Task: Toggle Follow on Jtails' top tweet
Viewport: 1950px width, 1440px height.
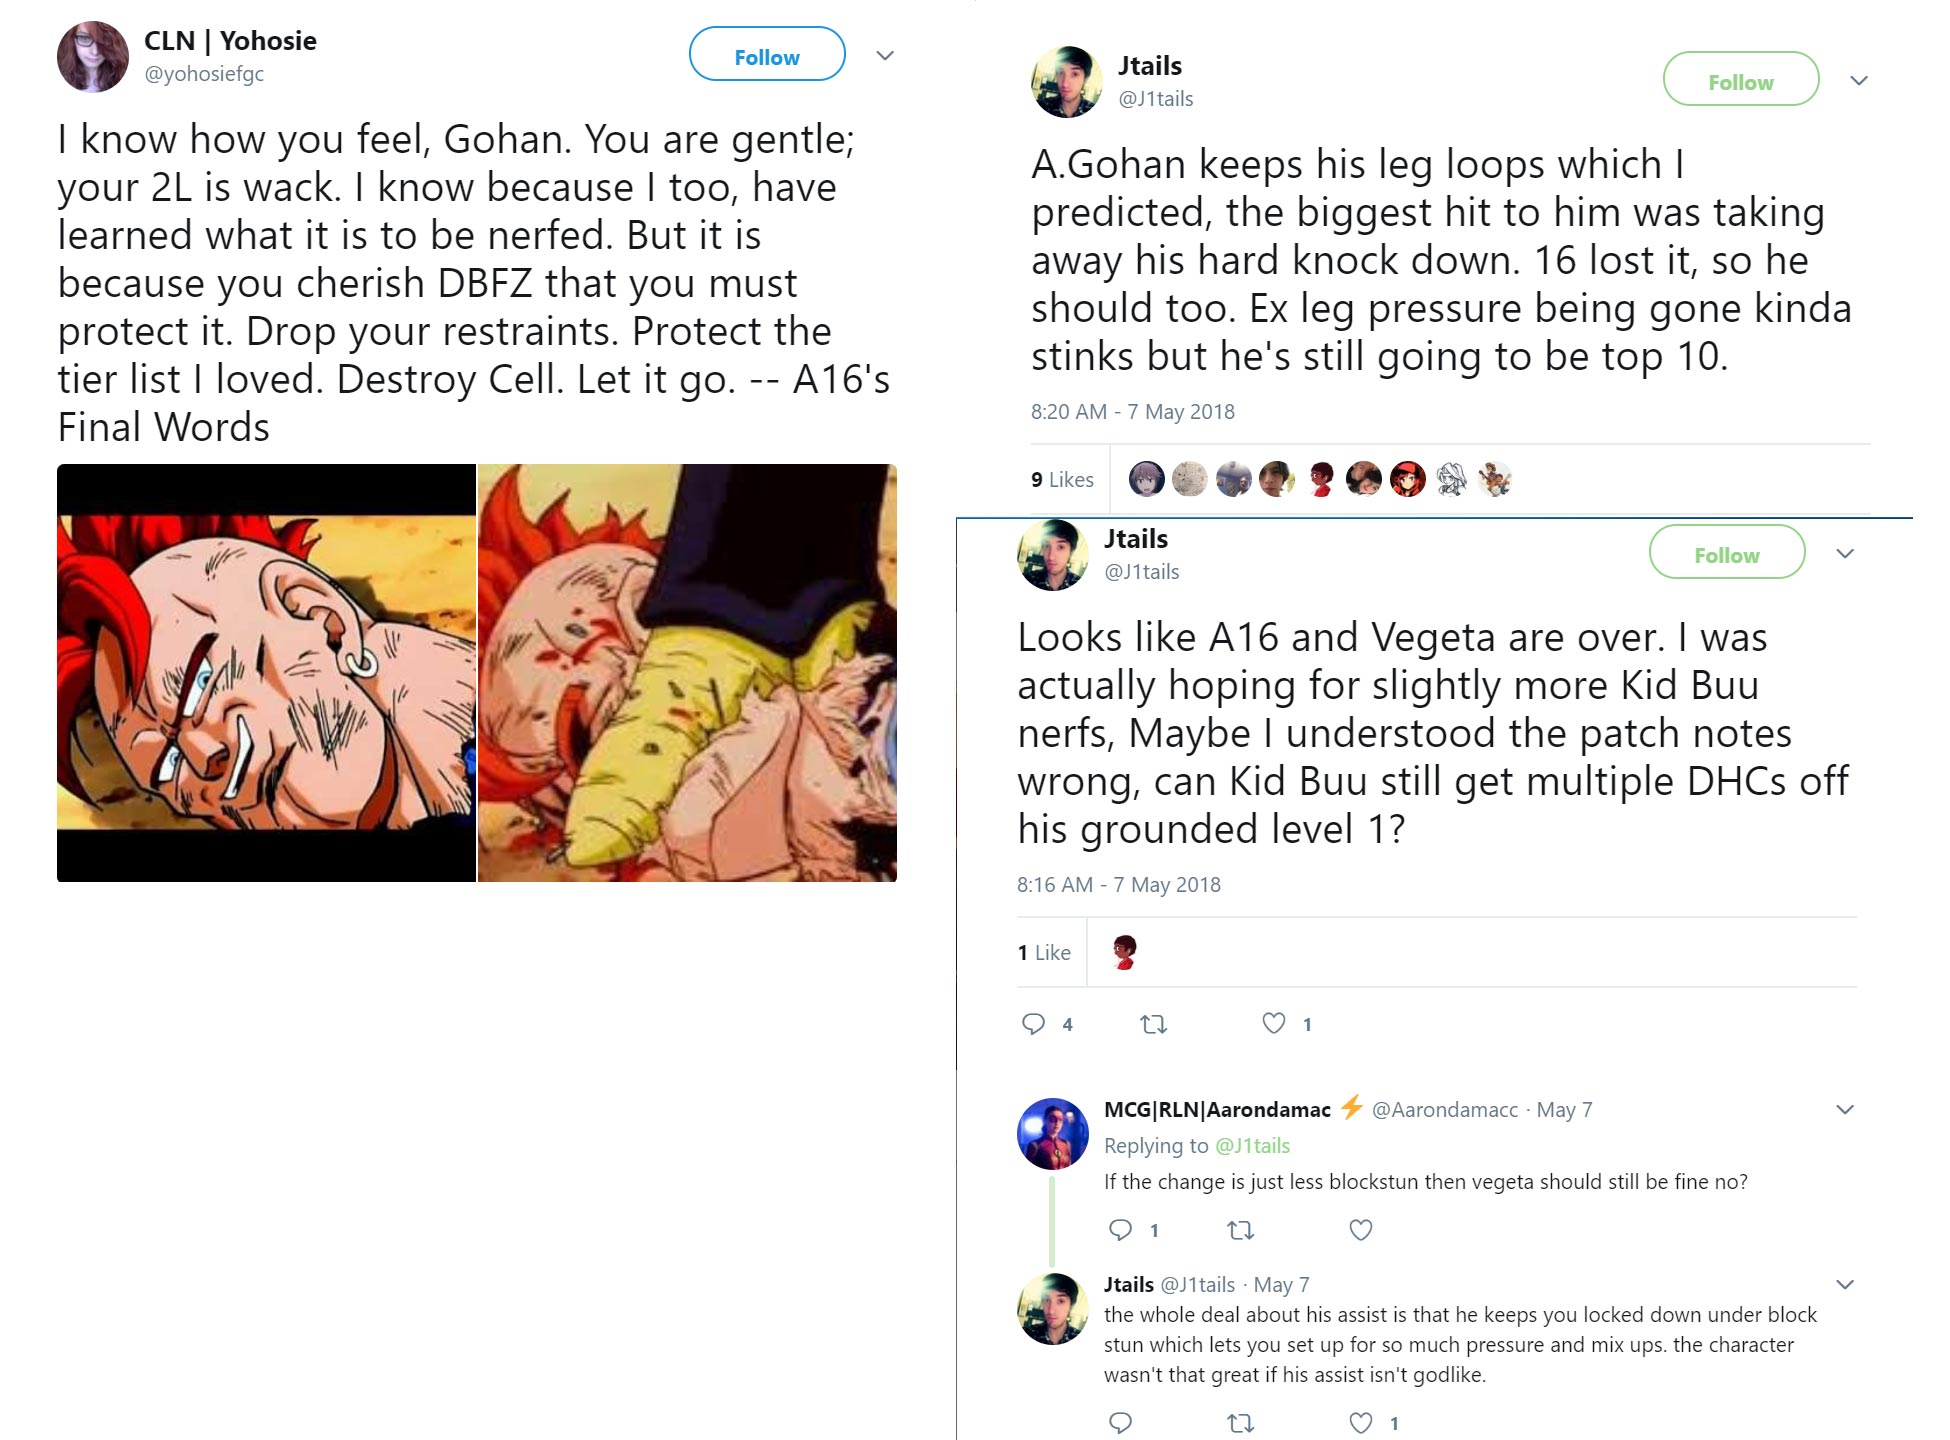Action: (1740, 80)
